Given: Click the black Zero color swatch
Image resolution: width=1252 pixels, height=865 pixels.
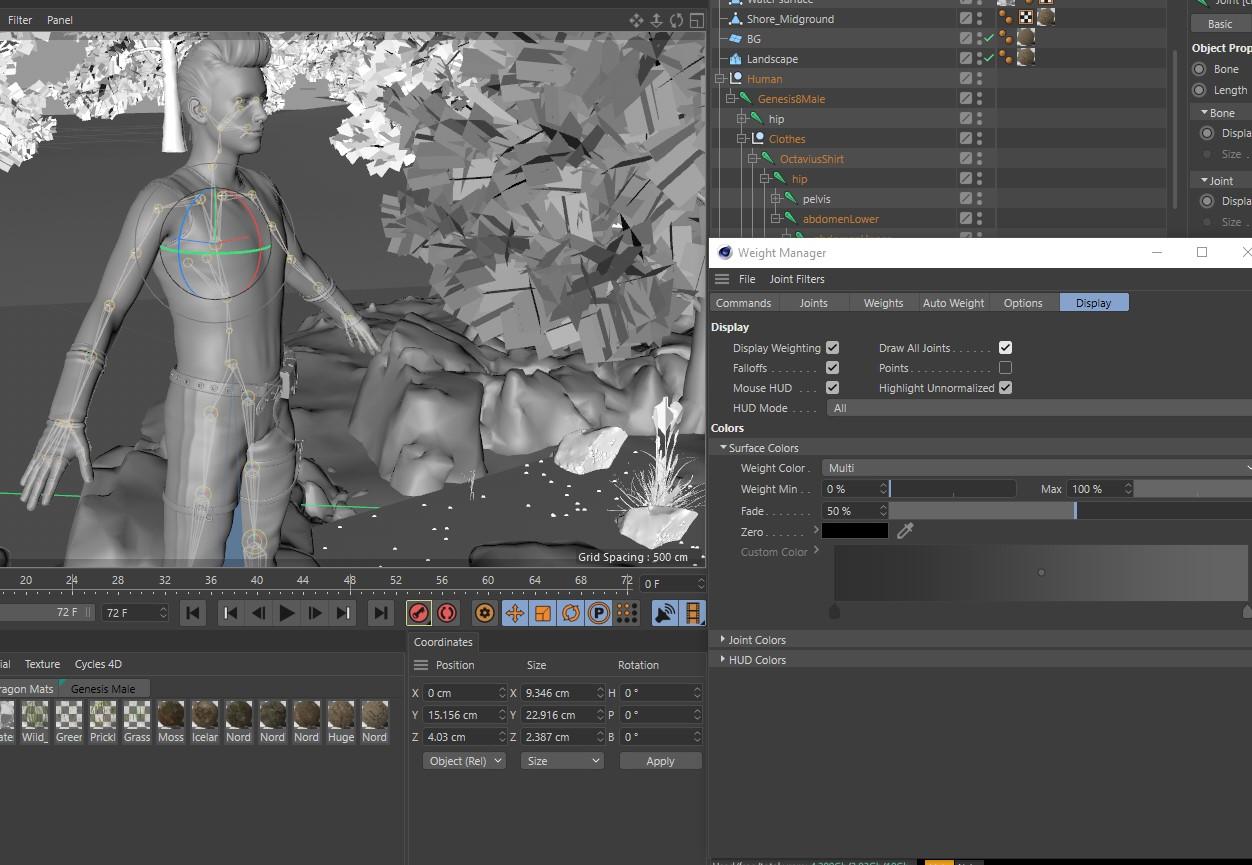Looking at the screenshot, I should tap(854, 531).
